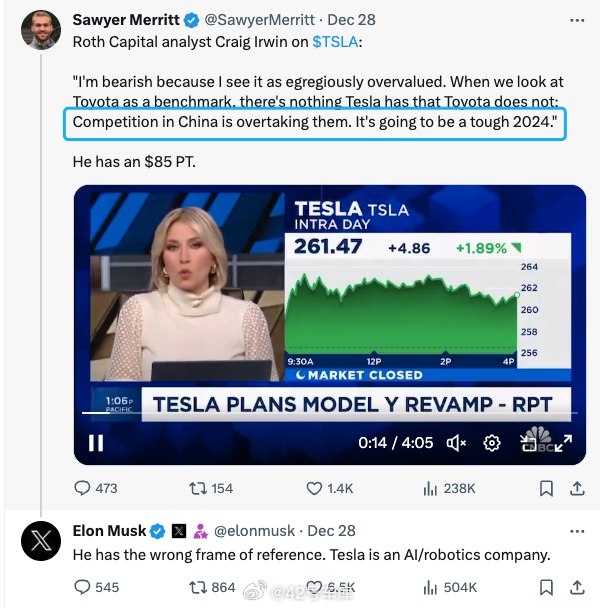Open video settings gear icon
The height and width of the screenshot is (608, 600).
pyautogui.click(x=492, y=443)
